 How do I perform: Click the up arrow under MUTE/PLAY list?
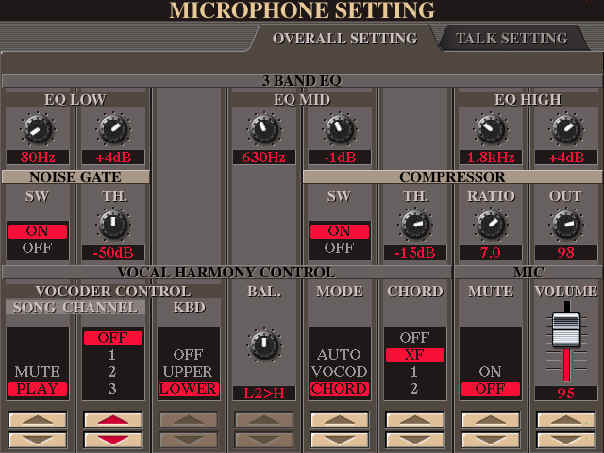[x=37, y=420]
